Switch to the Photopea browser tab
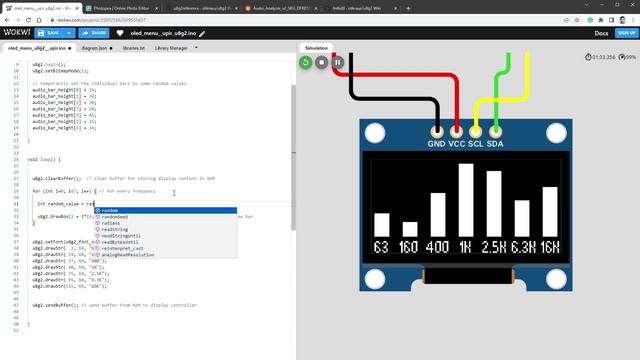 pos(121,8)
